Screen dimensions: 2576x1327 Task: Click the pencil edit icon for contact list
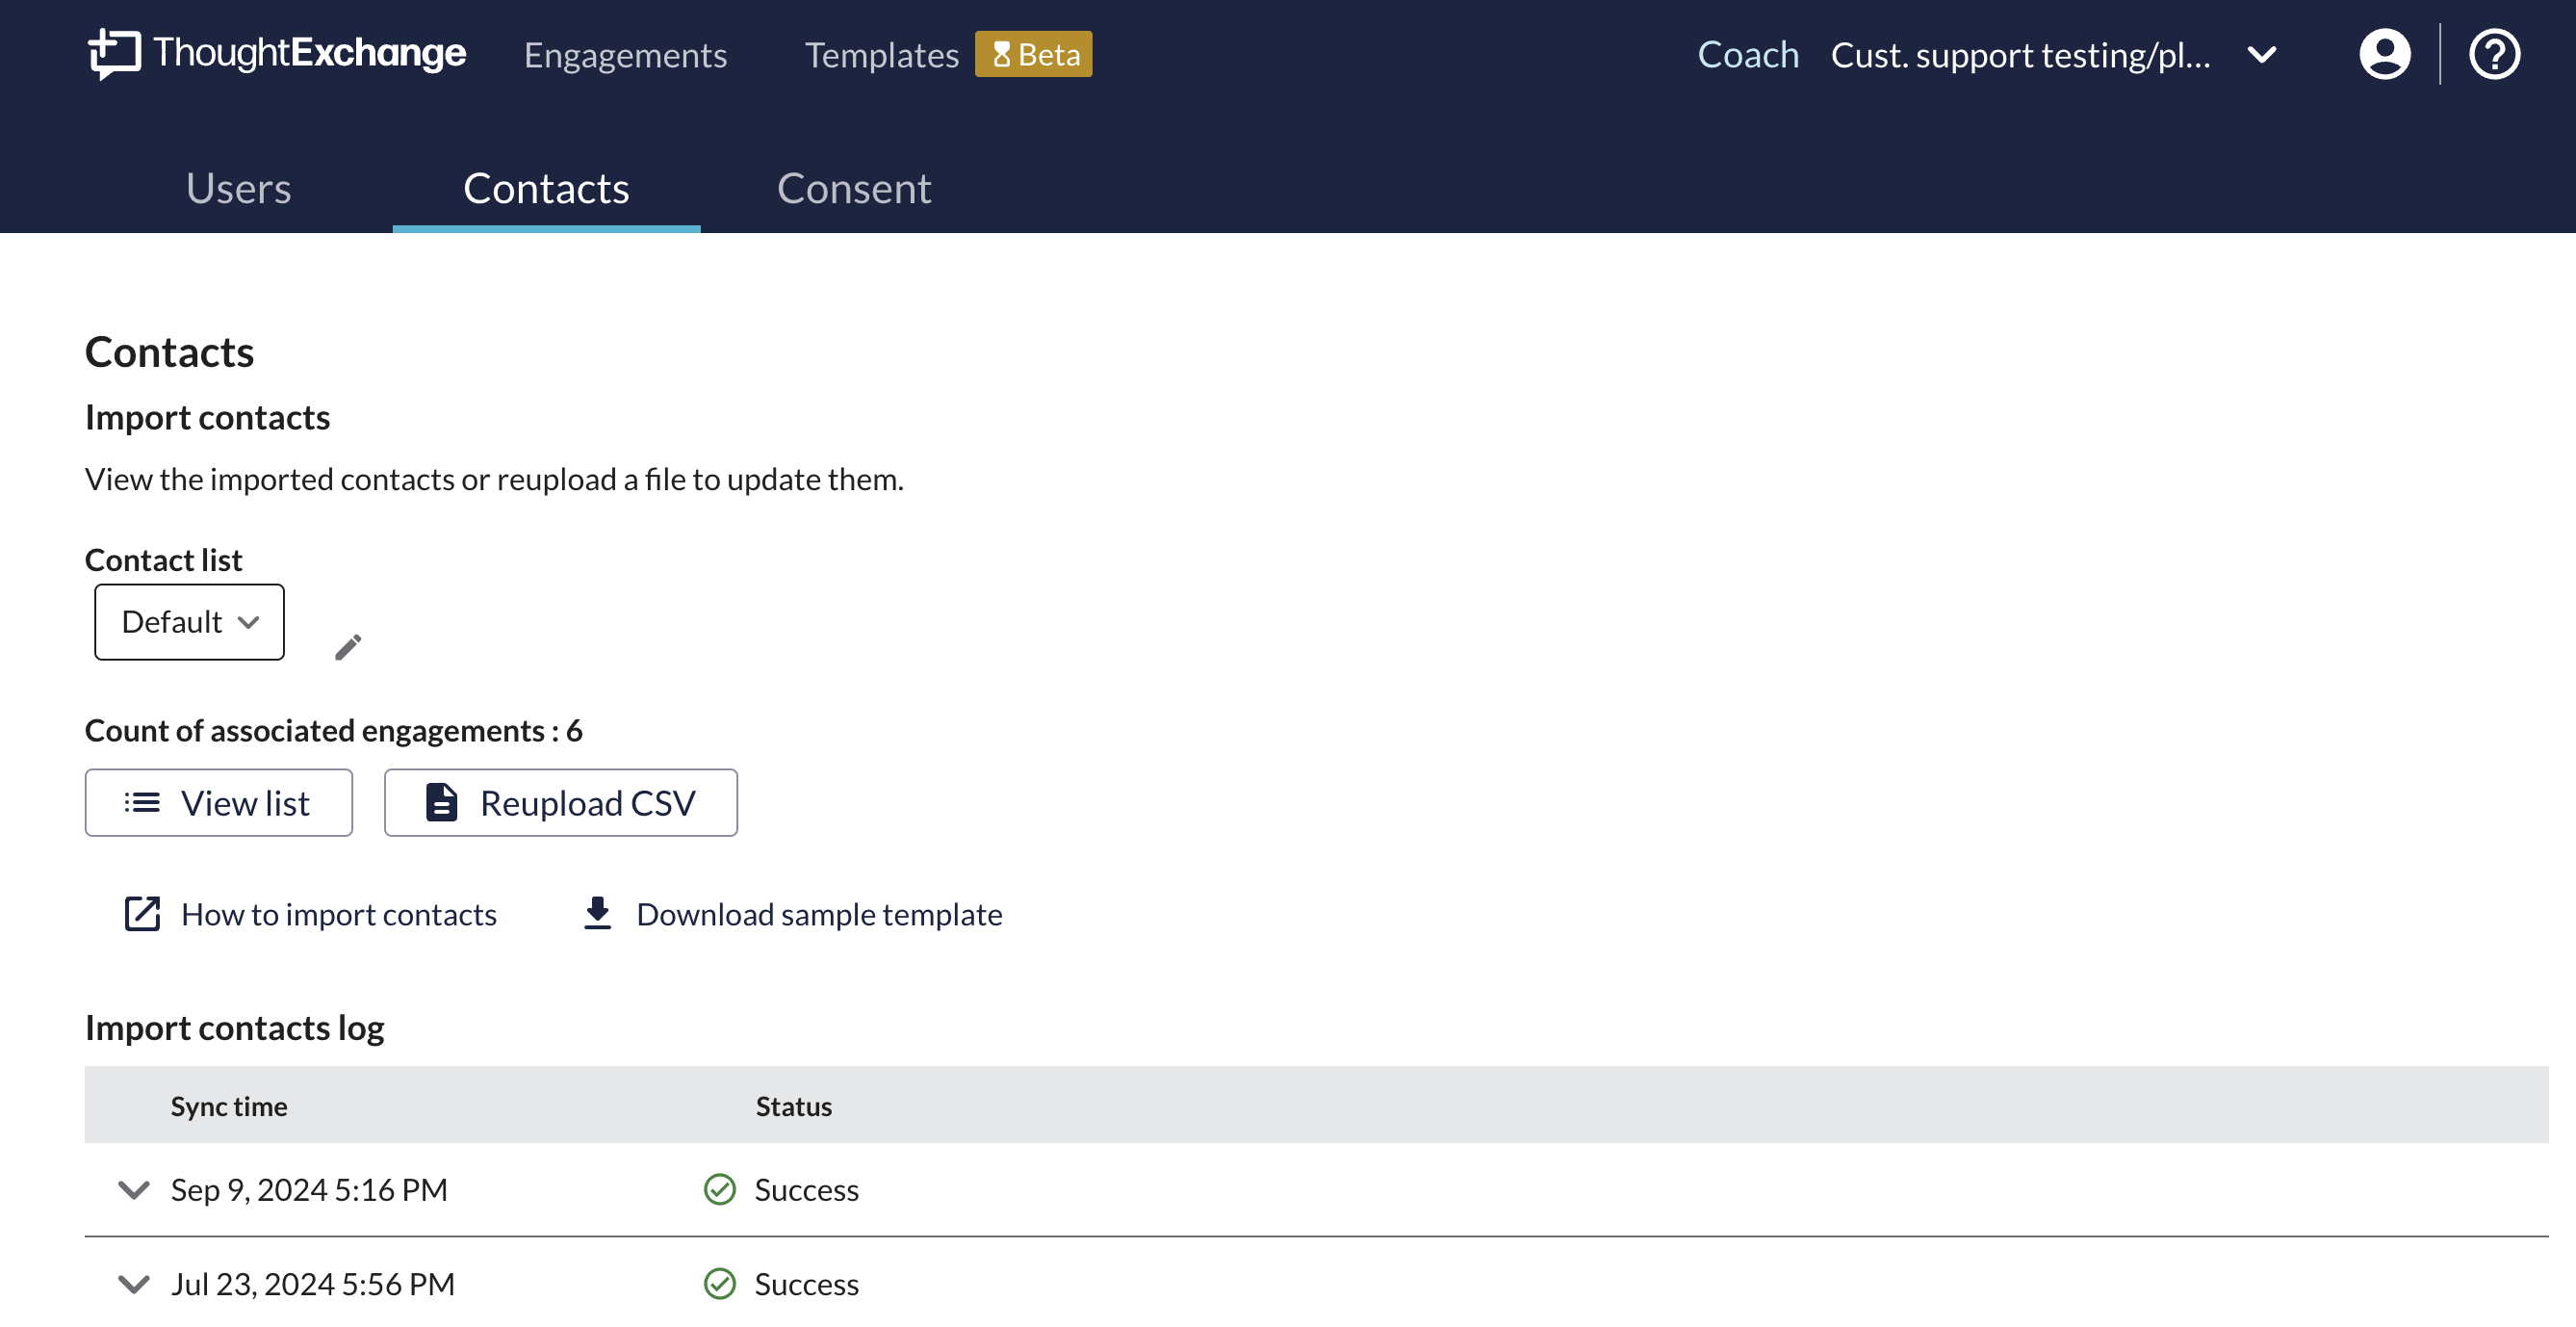pos(348,648)
